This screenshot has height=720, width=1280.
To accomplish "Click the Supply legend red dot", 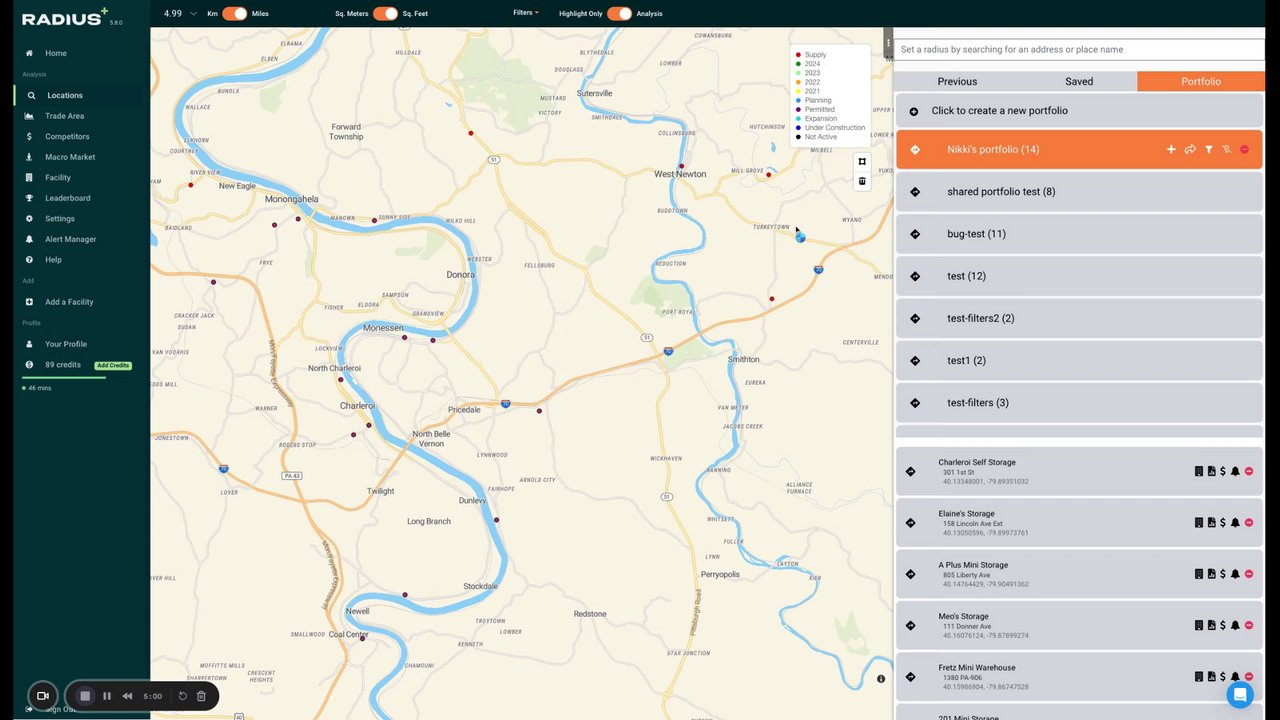I will [x=798, y=55].
